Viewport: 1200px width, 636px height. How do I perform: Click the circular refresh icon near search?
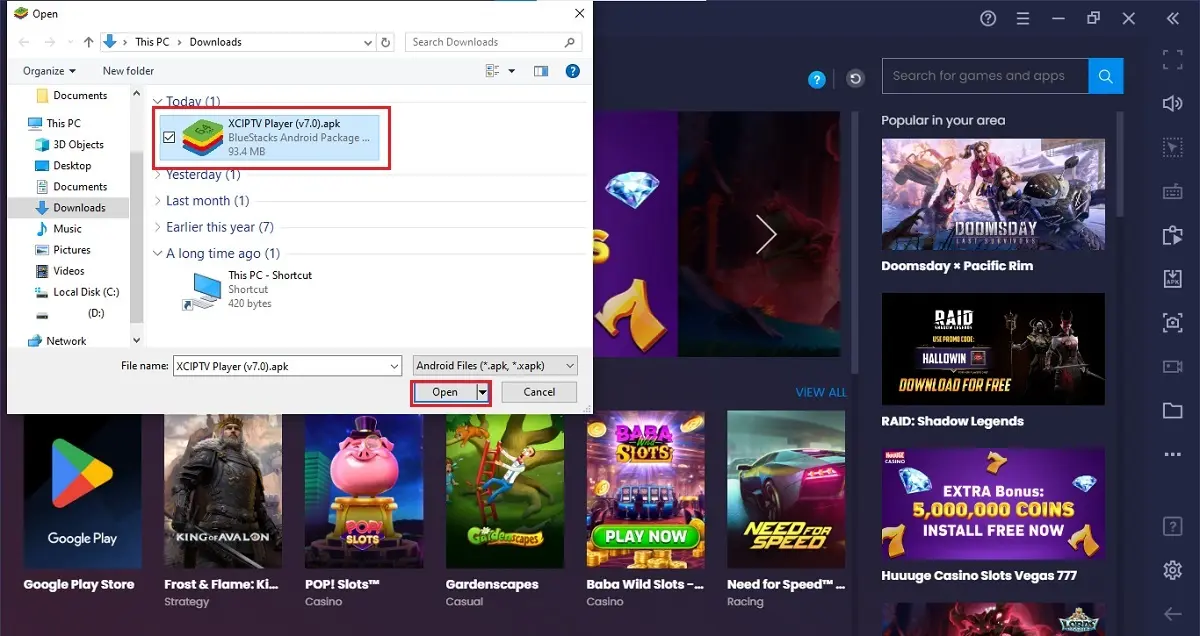[x=854, y=79]
